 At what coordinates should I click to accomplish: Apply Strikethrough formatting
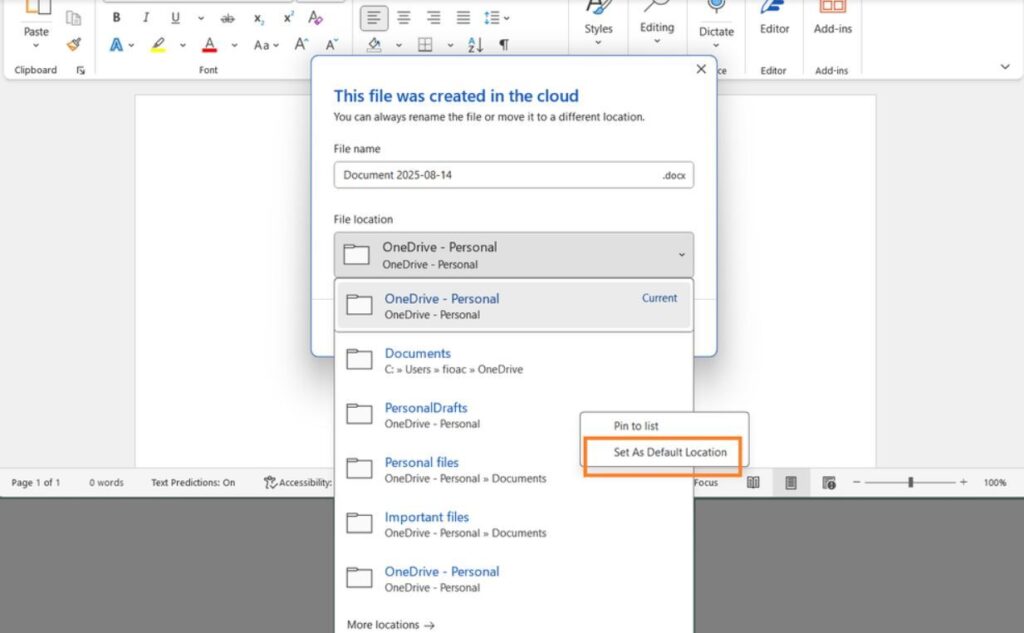[227, 18]
